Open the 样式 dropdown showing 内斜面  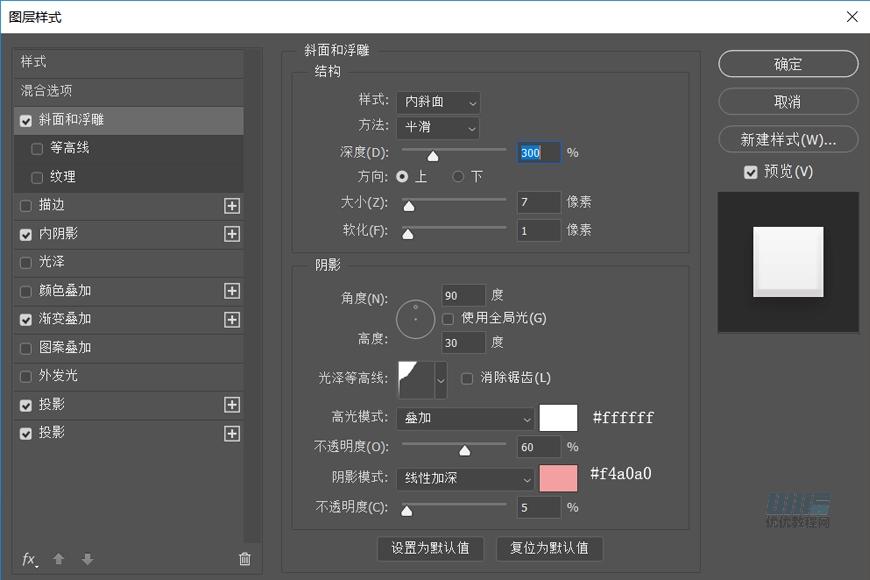click(x=438, y=101)
